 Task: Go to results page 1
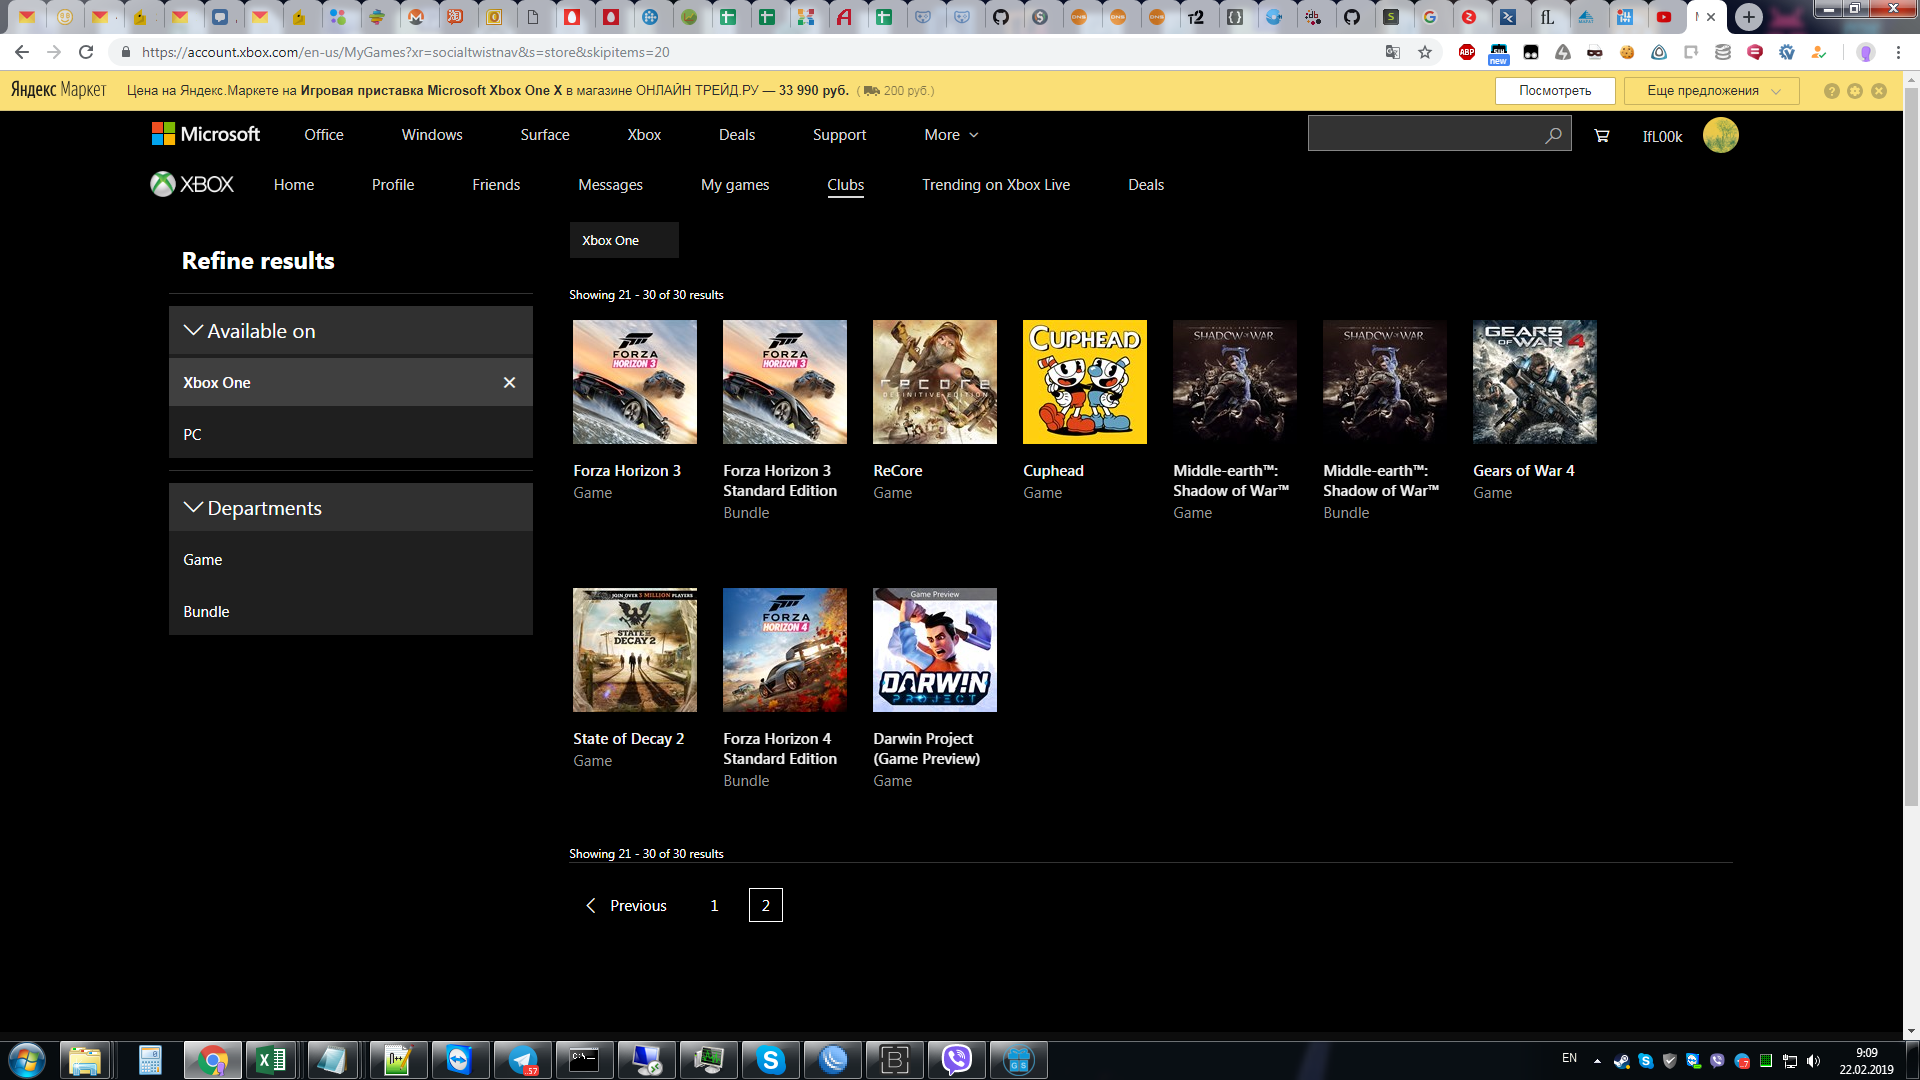(714, 905)
